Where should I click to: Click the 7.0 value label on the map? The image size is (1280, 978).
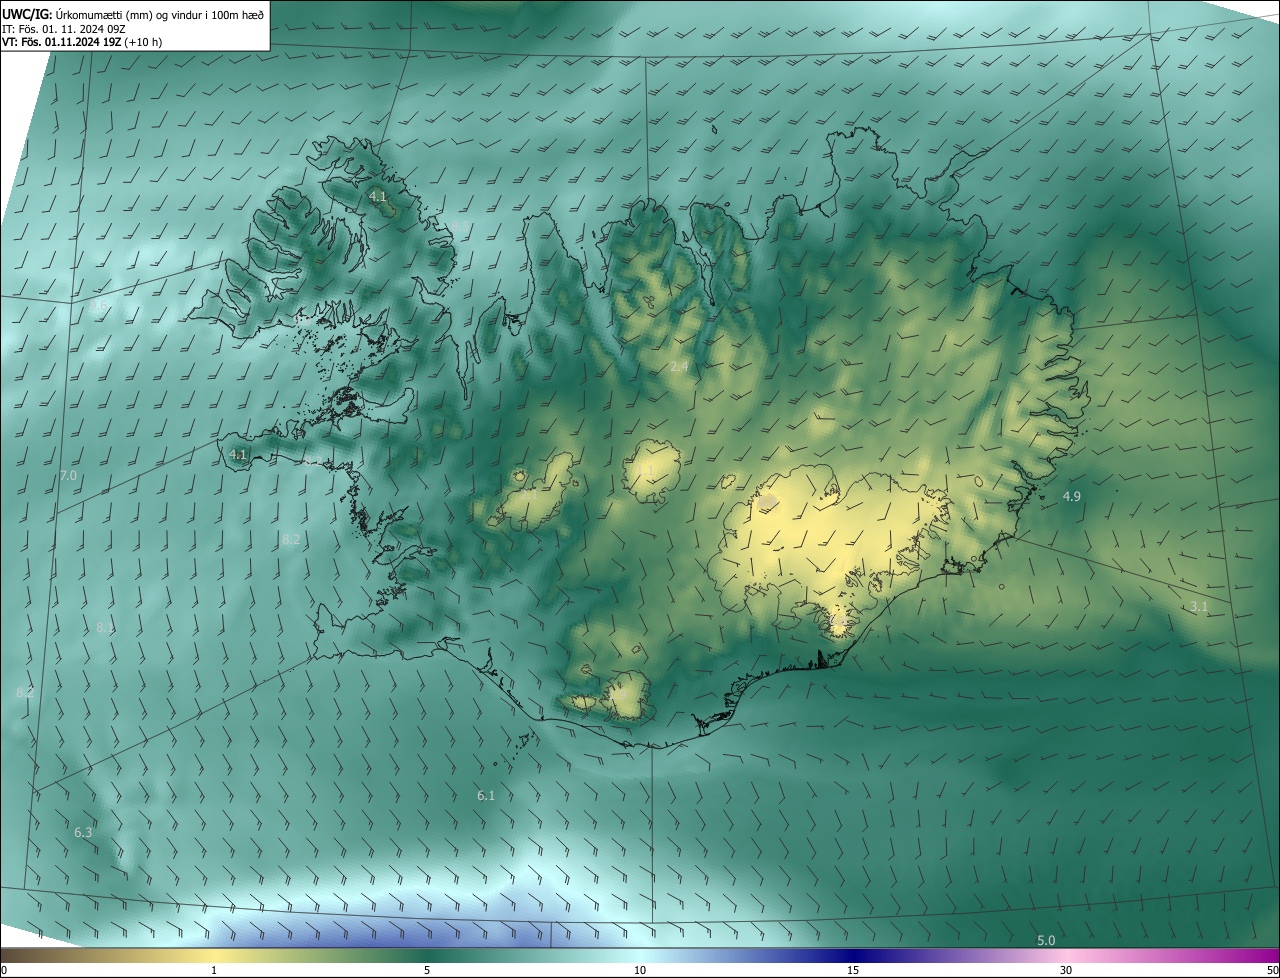click(68, 476)
